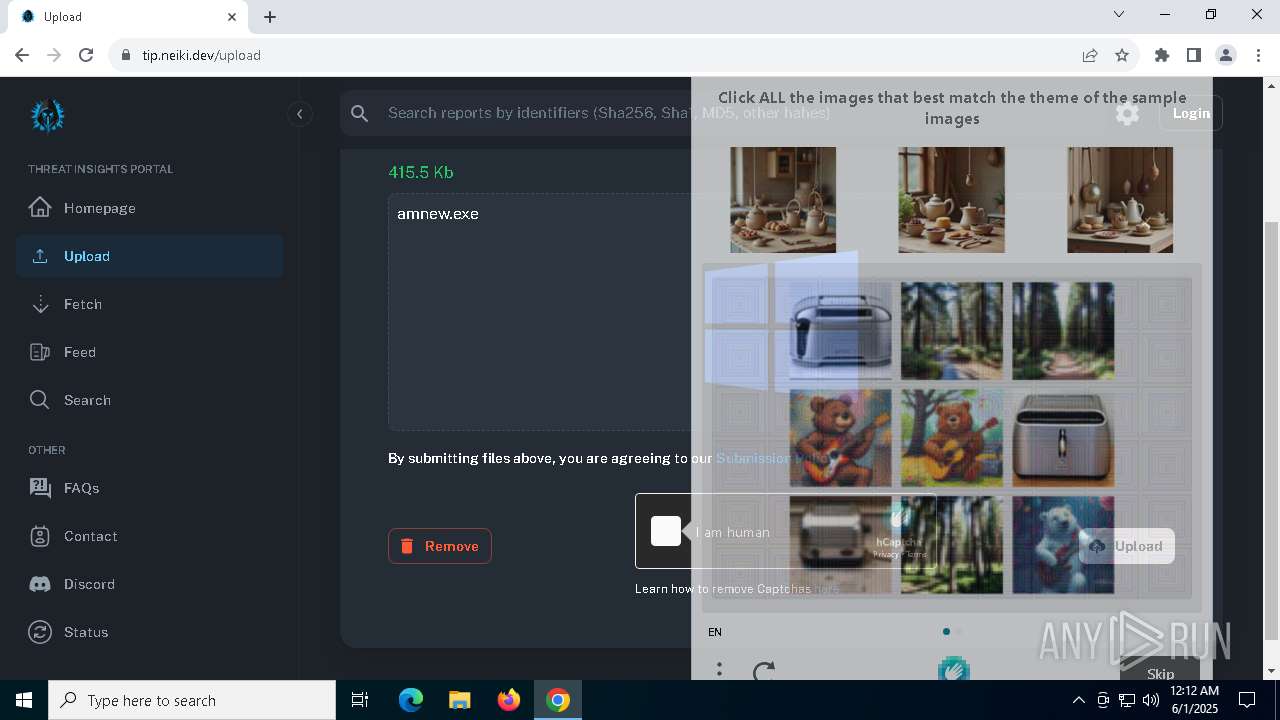Click the Discord icon in sidebar

[40, 584]
